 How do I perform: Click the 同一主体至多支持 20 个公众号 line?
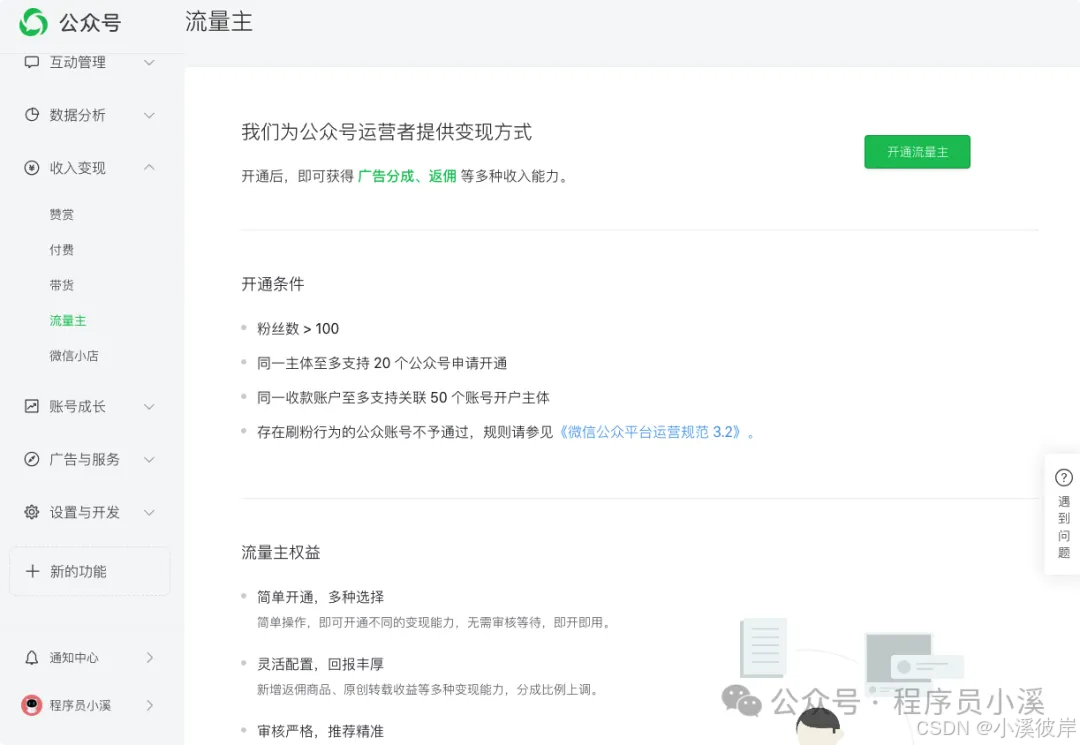[x=382, y=364]
